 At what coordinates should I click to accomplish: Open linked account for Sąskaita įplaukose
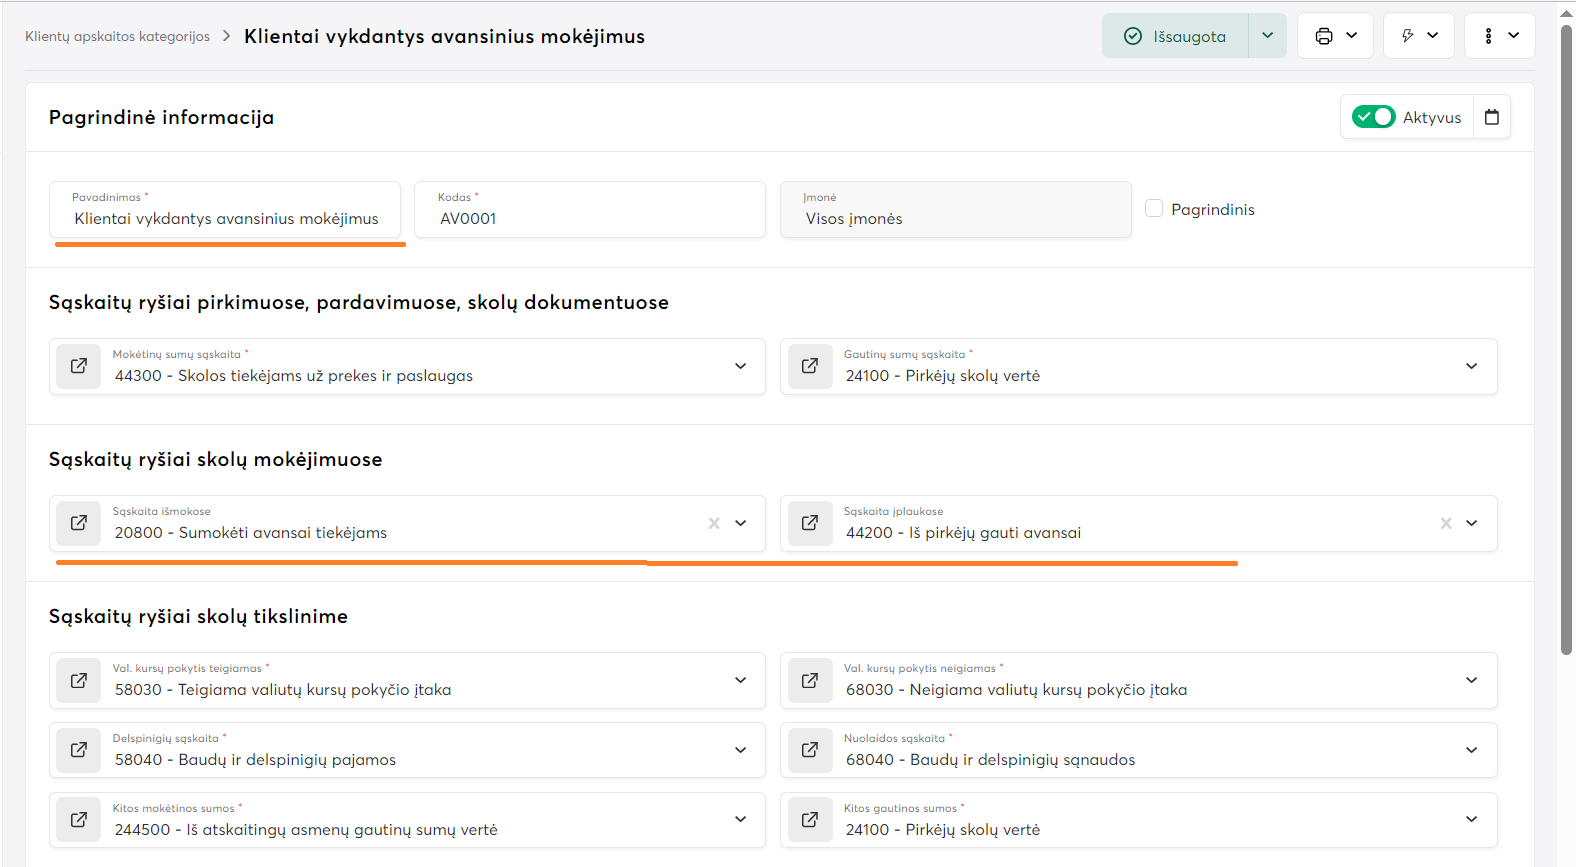[x=810, y=523]
